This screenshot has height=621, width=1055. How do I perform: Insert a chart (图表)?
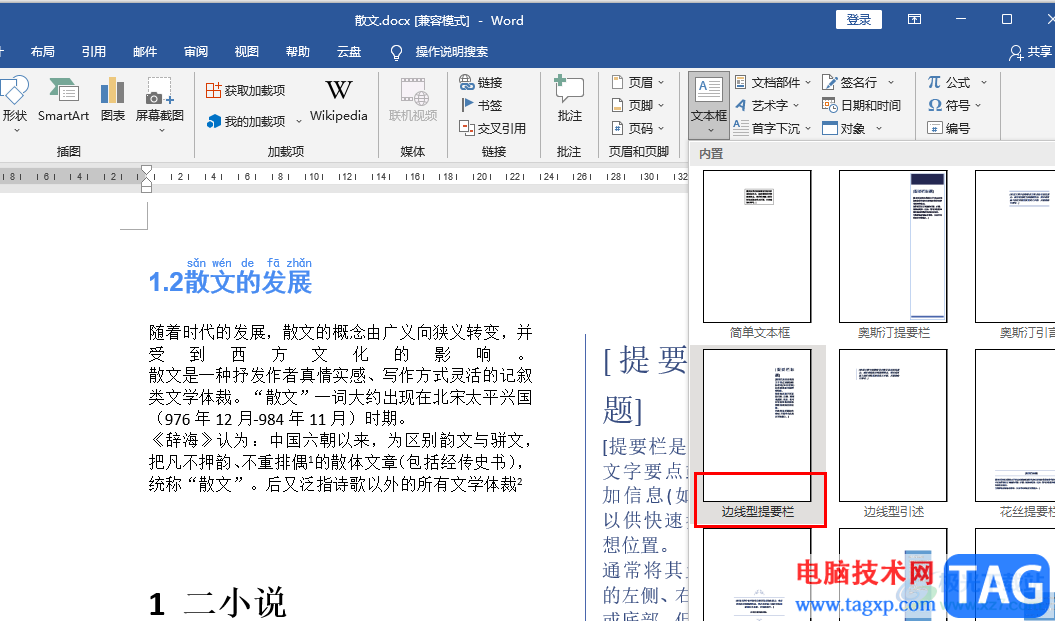(x=112, y=100)
